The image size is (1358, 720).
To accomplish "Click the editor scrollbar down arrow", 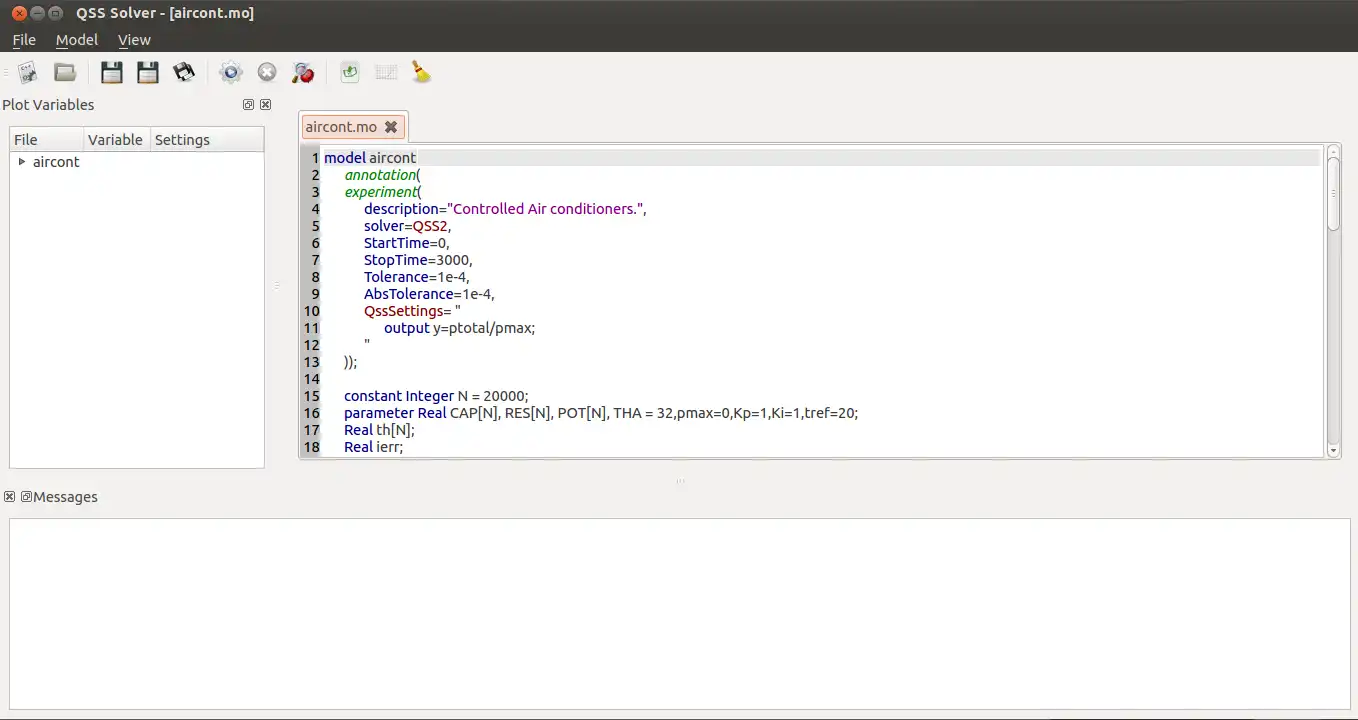I will (1333, 451).
